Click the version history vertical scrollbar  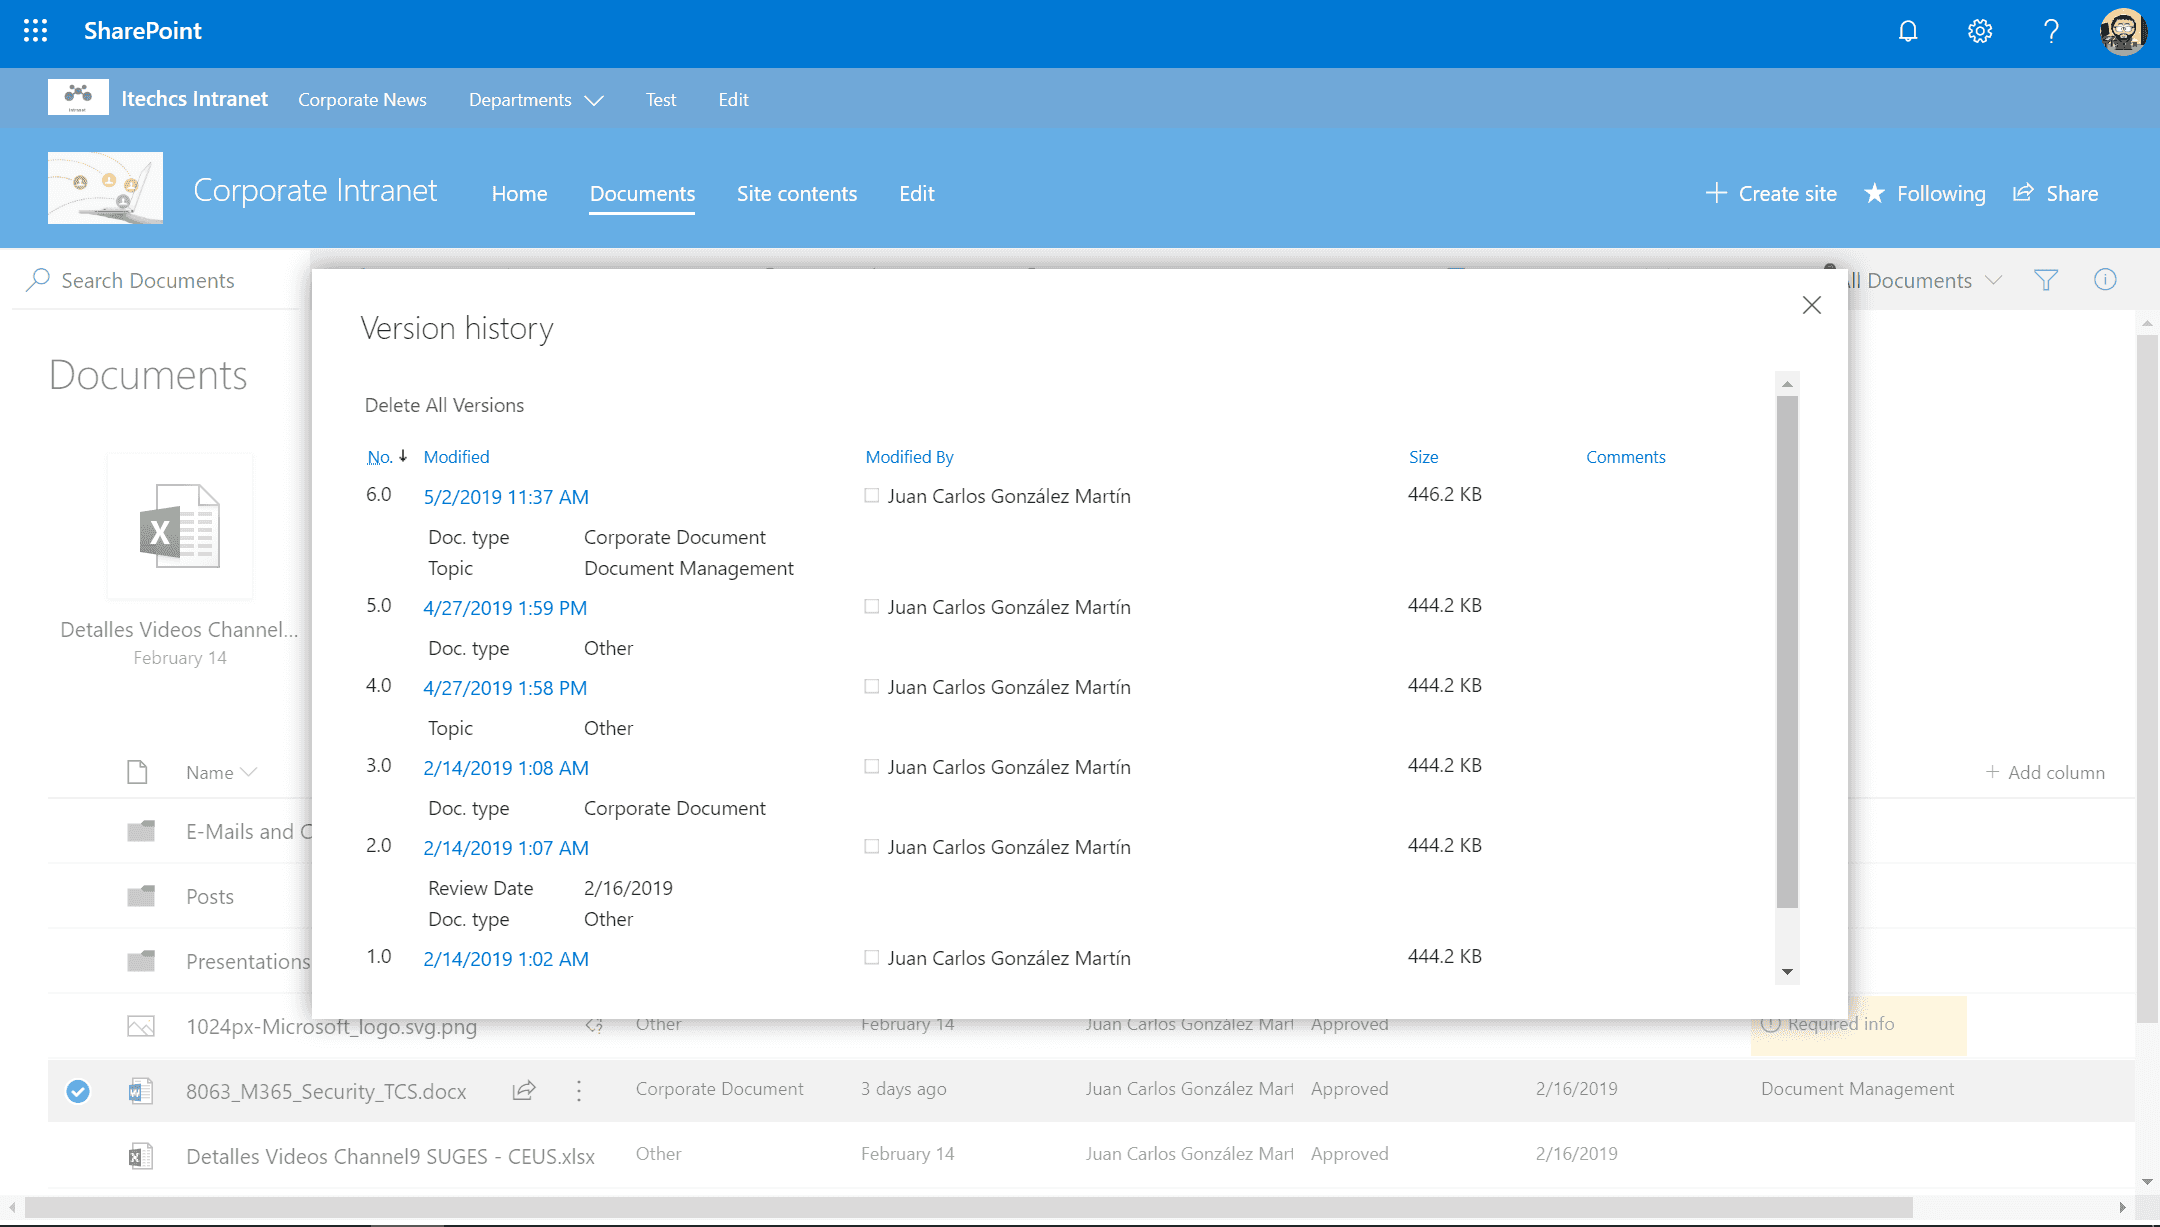pos(1787,652)
